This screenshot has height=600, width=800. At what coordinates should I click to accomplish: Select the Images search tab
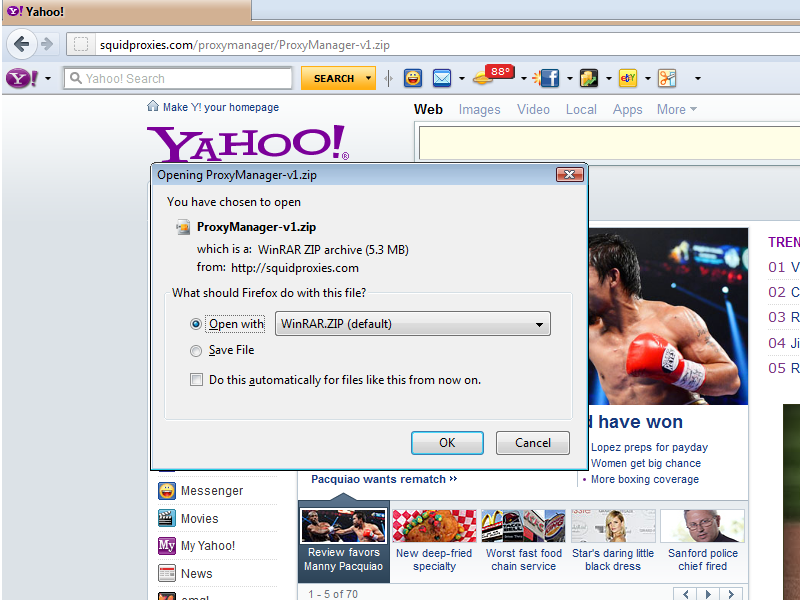pos(479,109)
